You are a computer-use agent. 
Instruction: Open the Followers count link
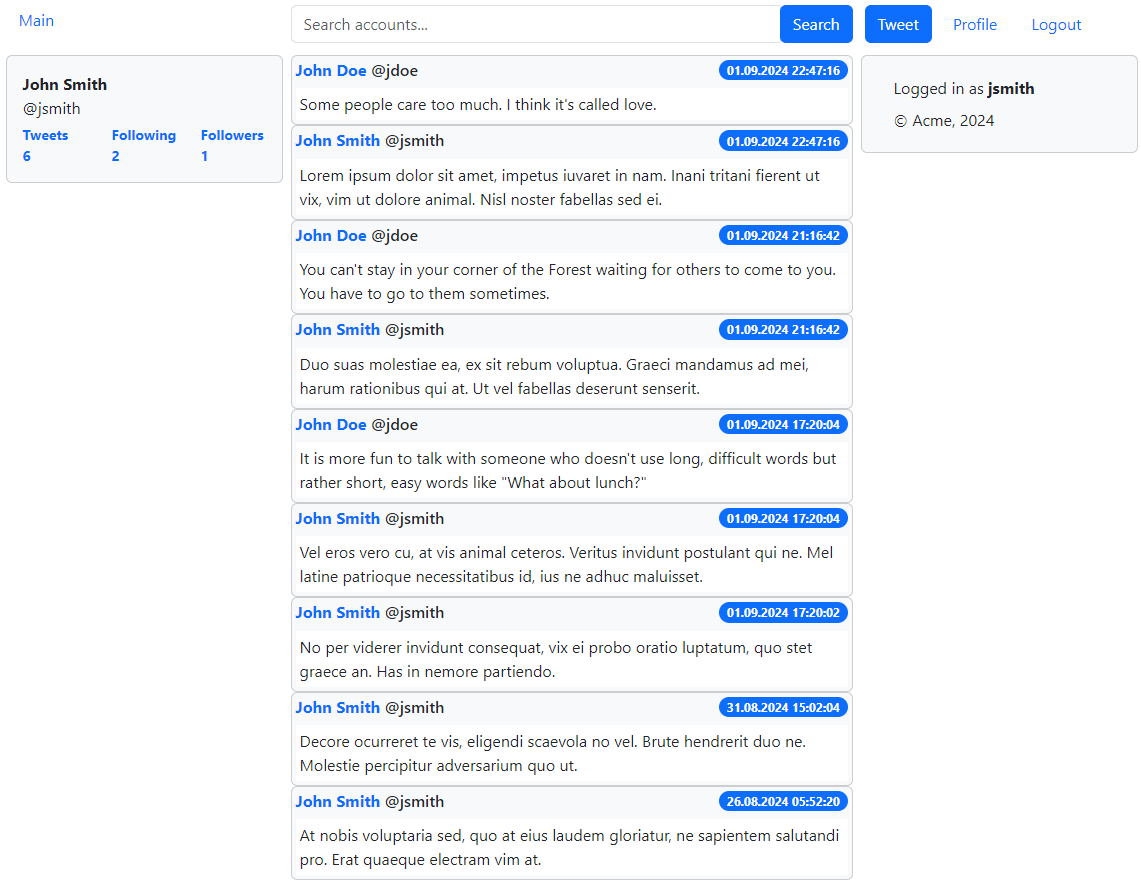pos(232,146)
